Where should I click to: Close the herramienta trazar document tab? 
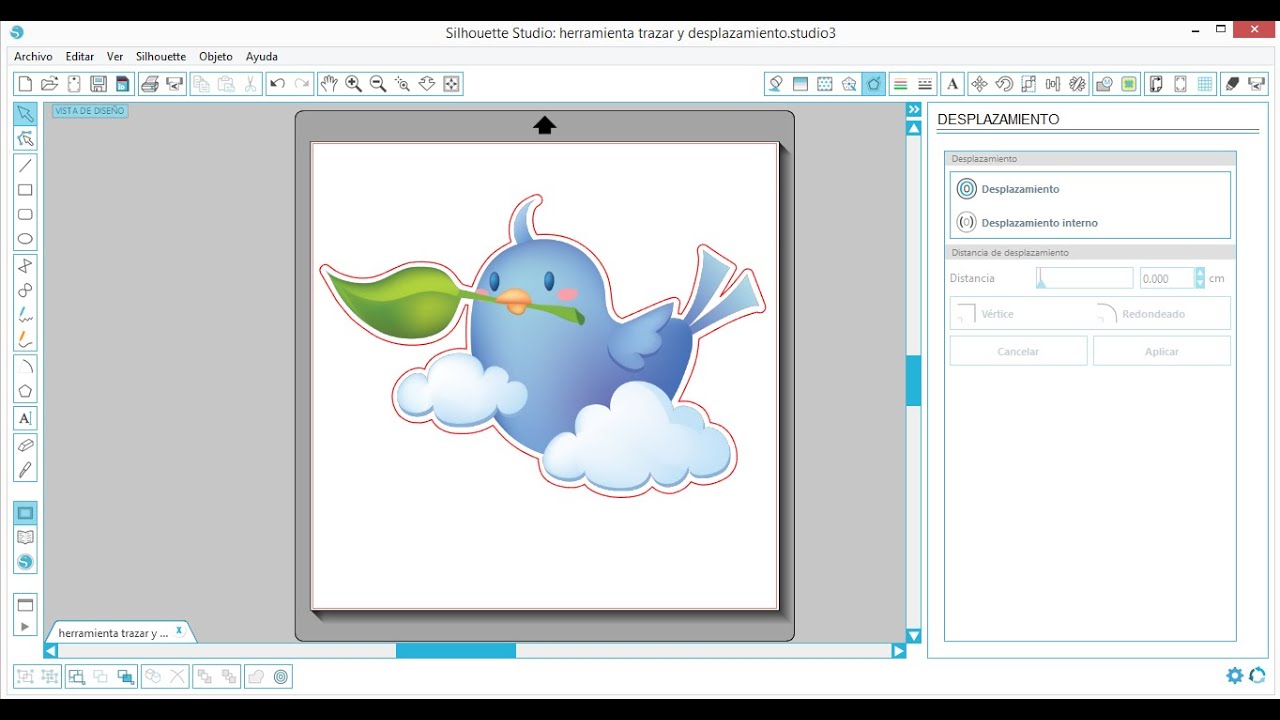(179, 630)
